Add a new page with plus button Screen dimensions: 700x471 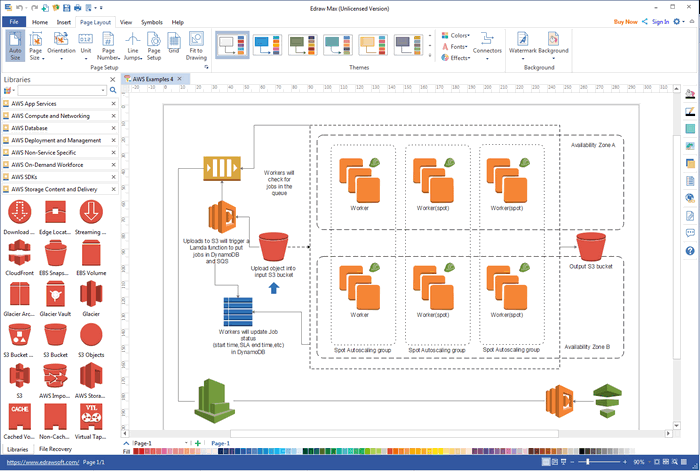[x=198, y=443]
